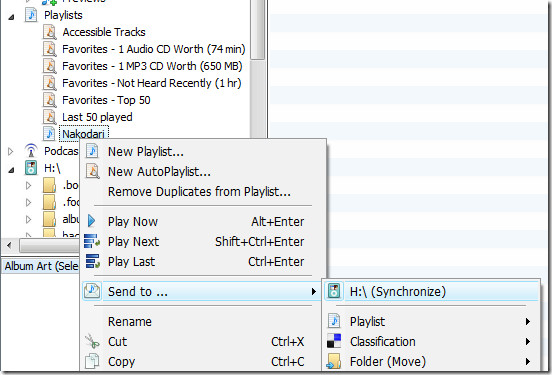Click the Podcast antenna icon
552x375 pixels.
[x=31, y=151]
